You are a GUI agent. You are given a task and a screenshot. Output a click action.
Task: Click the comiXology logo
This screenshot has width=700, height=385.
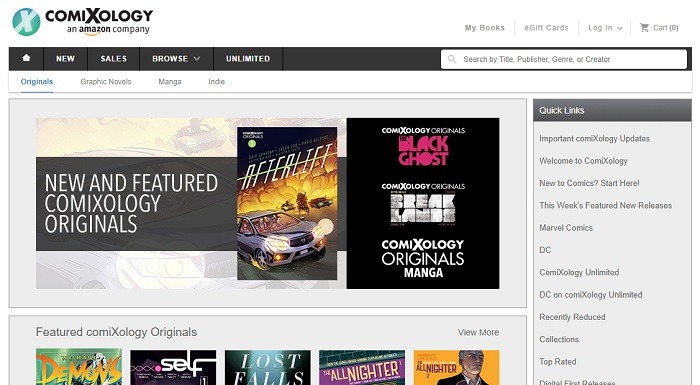[83, 21]
